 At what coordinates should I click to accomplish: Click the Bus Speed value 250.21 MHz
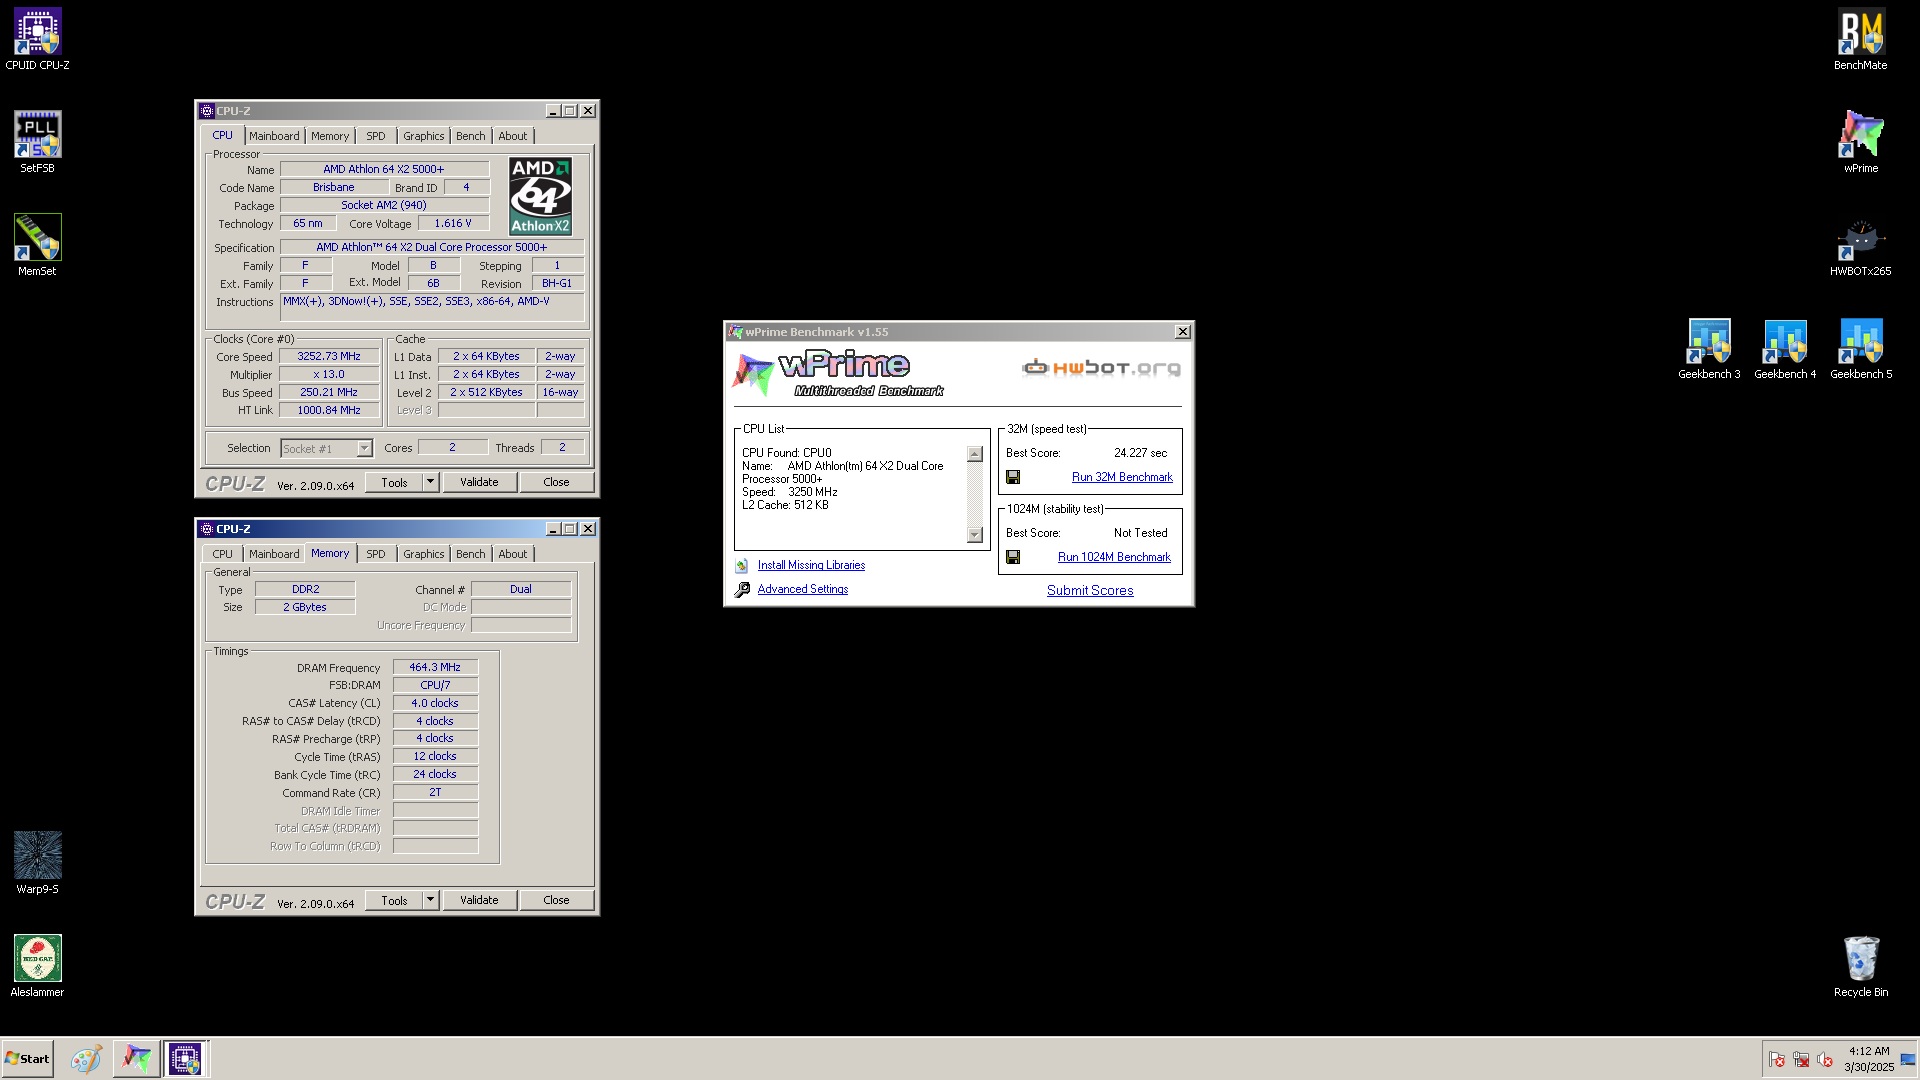[329, 392]
